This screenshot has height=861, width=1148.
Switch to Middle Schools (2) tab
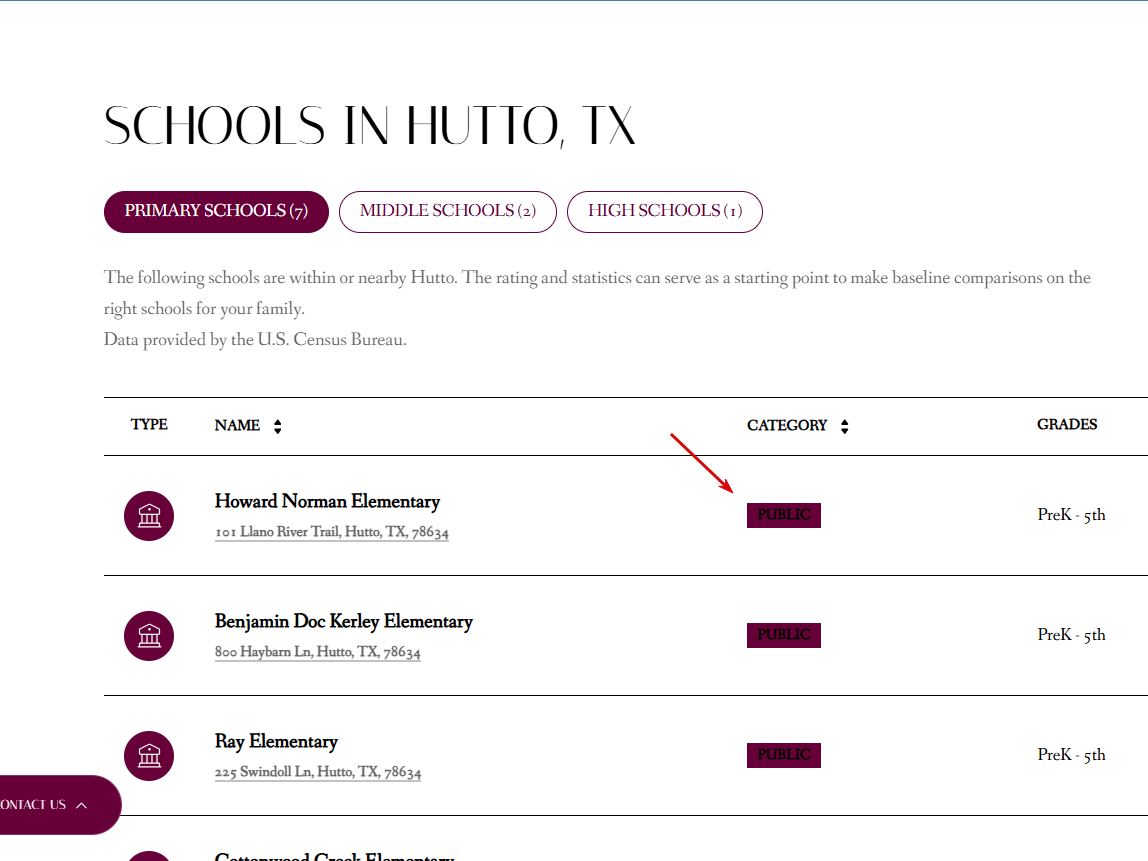(447, 212)
